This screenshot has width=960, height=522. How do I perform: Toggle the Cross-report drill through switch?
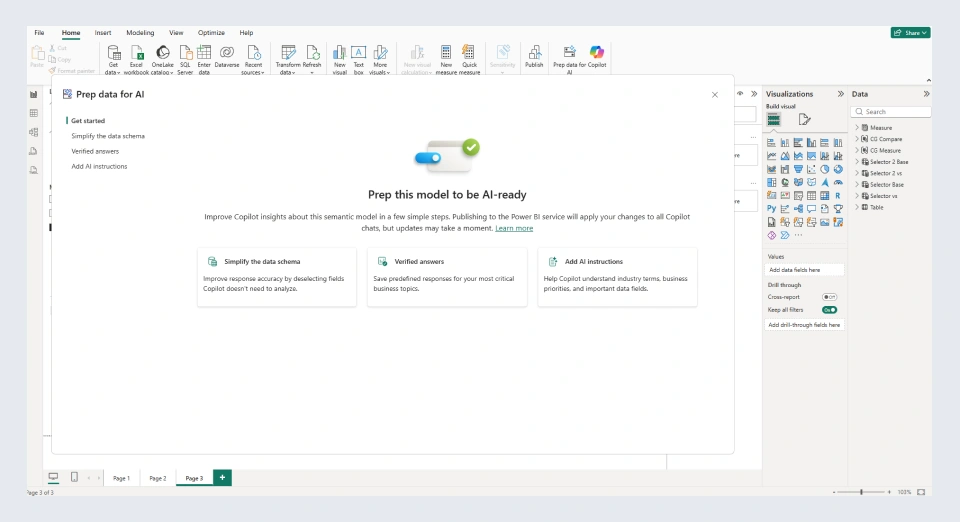click(829, 297)
